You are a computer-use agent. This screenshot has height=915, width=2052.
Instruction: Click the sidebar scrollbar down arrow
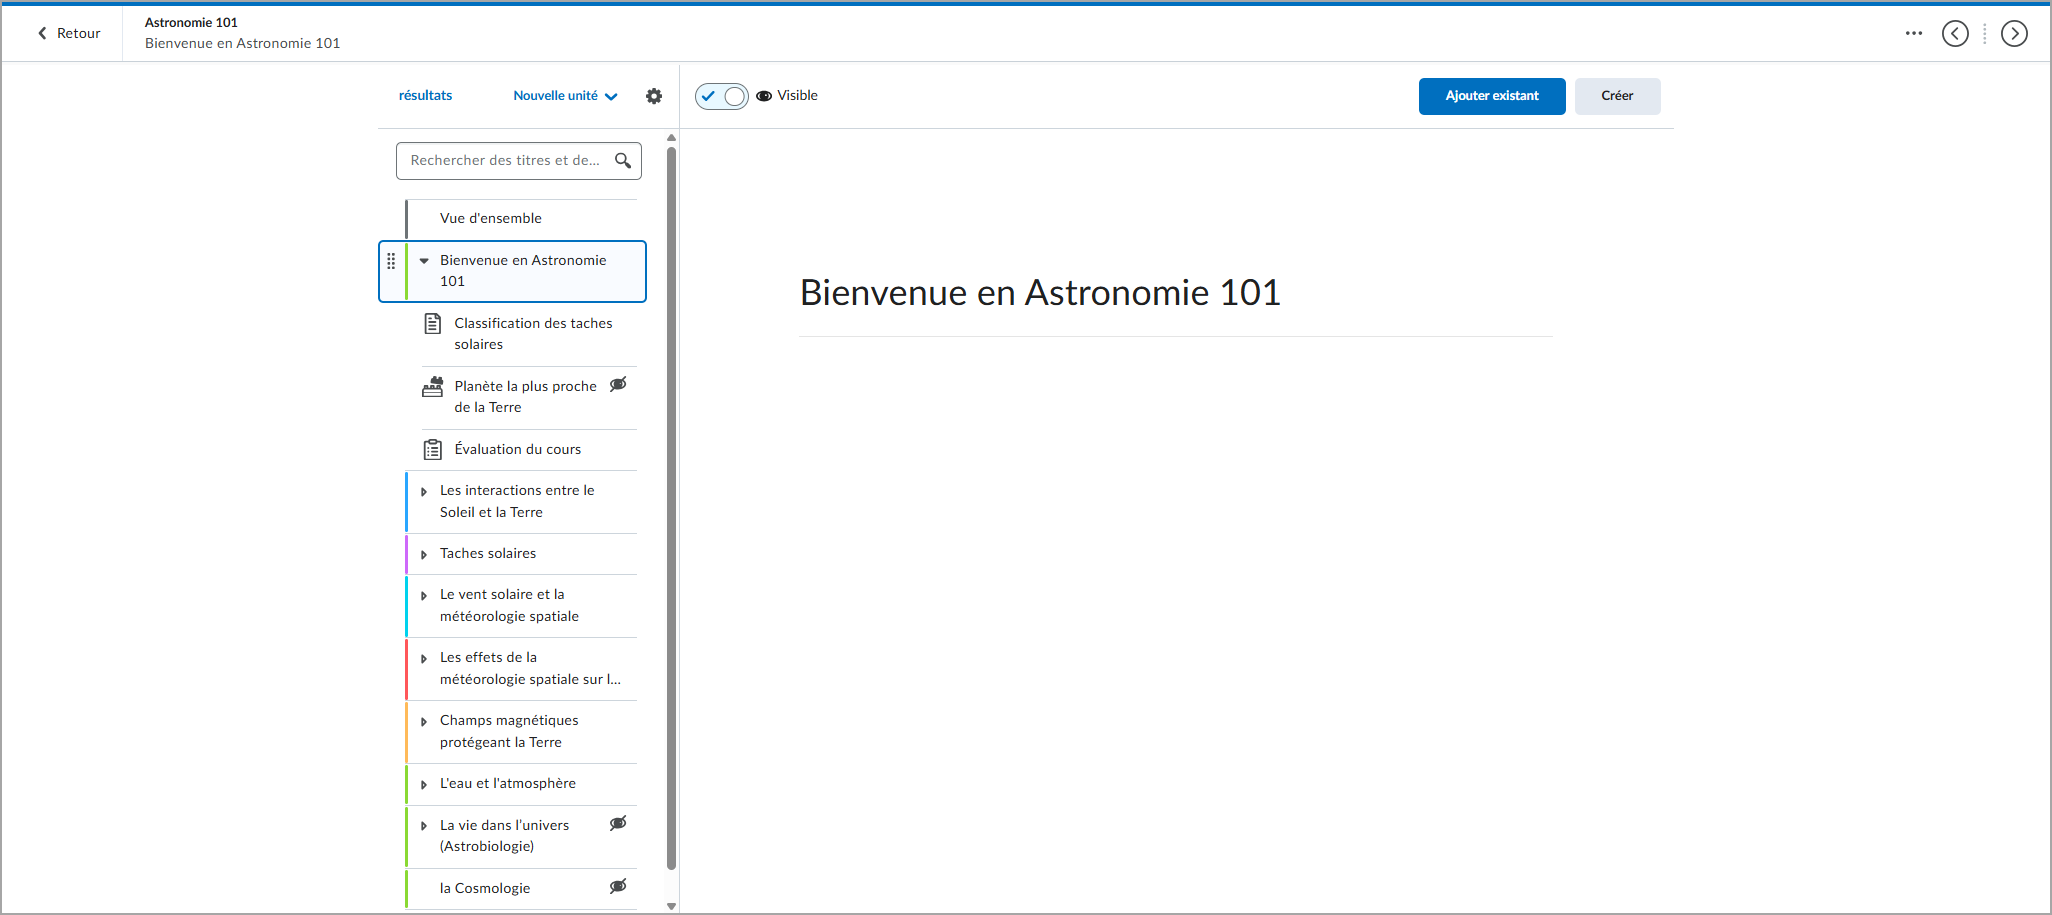(x=672, y=906)
